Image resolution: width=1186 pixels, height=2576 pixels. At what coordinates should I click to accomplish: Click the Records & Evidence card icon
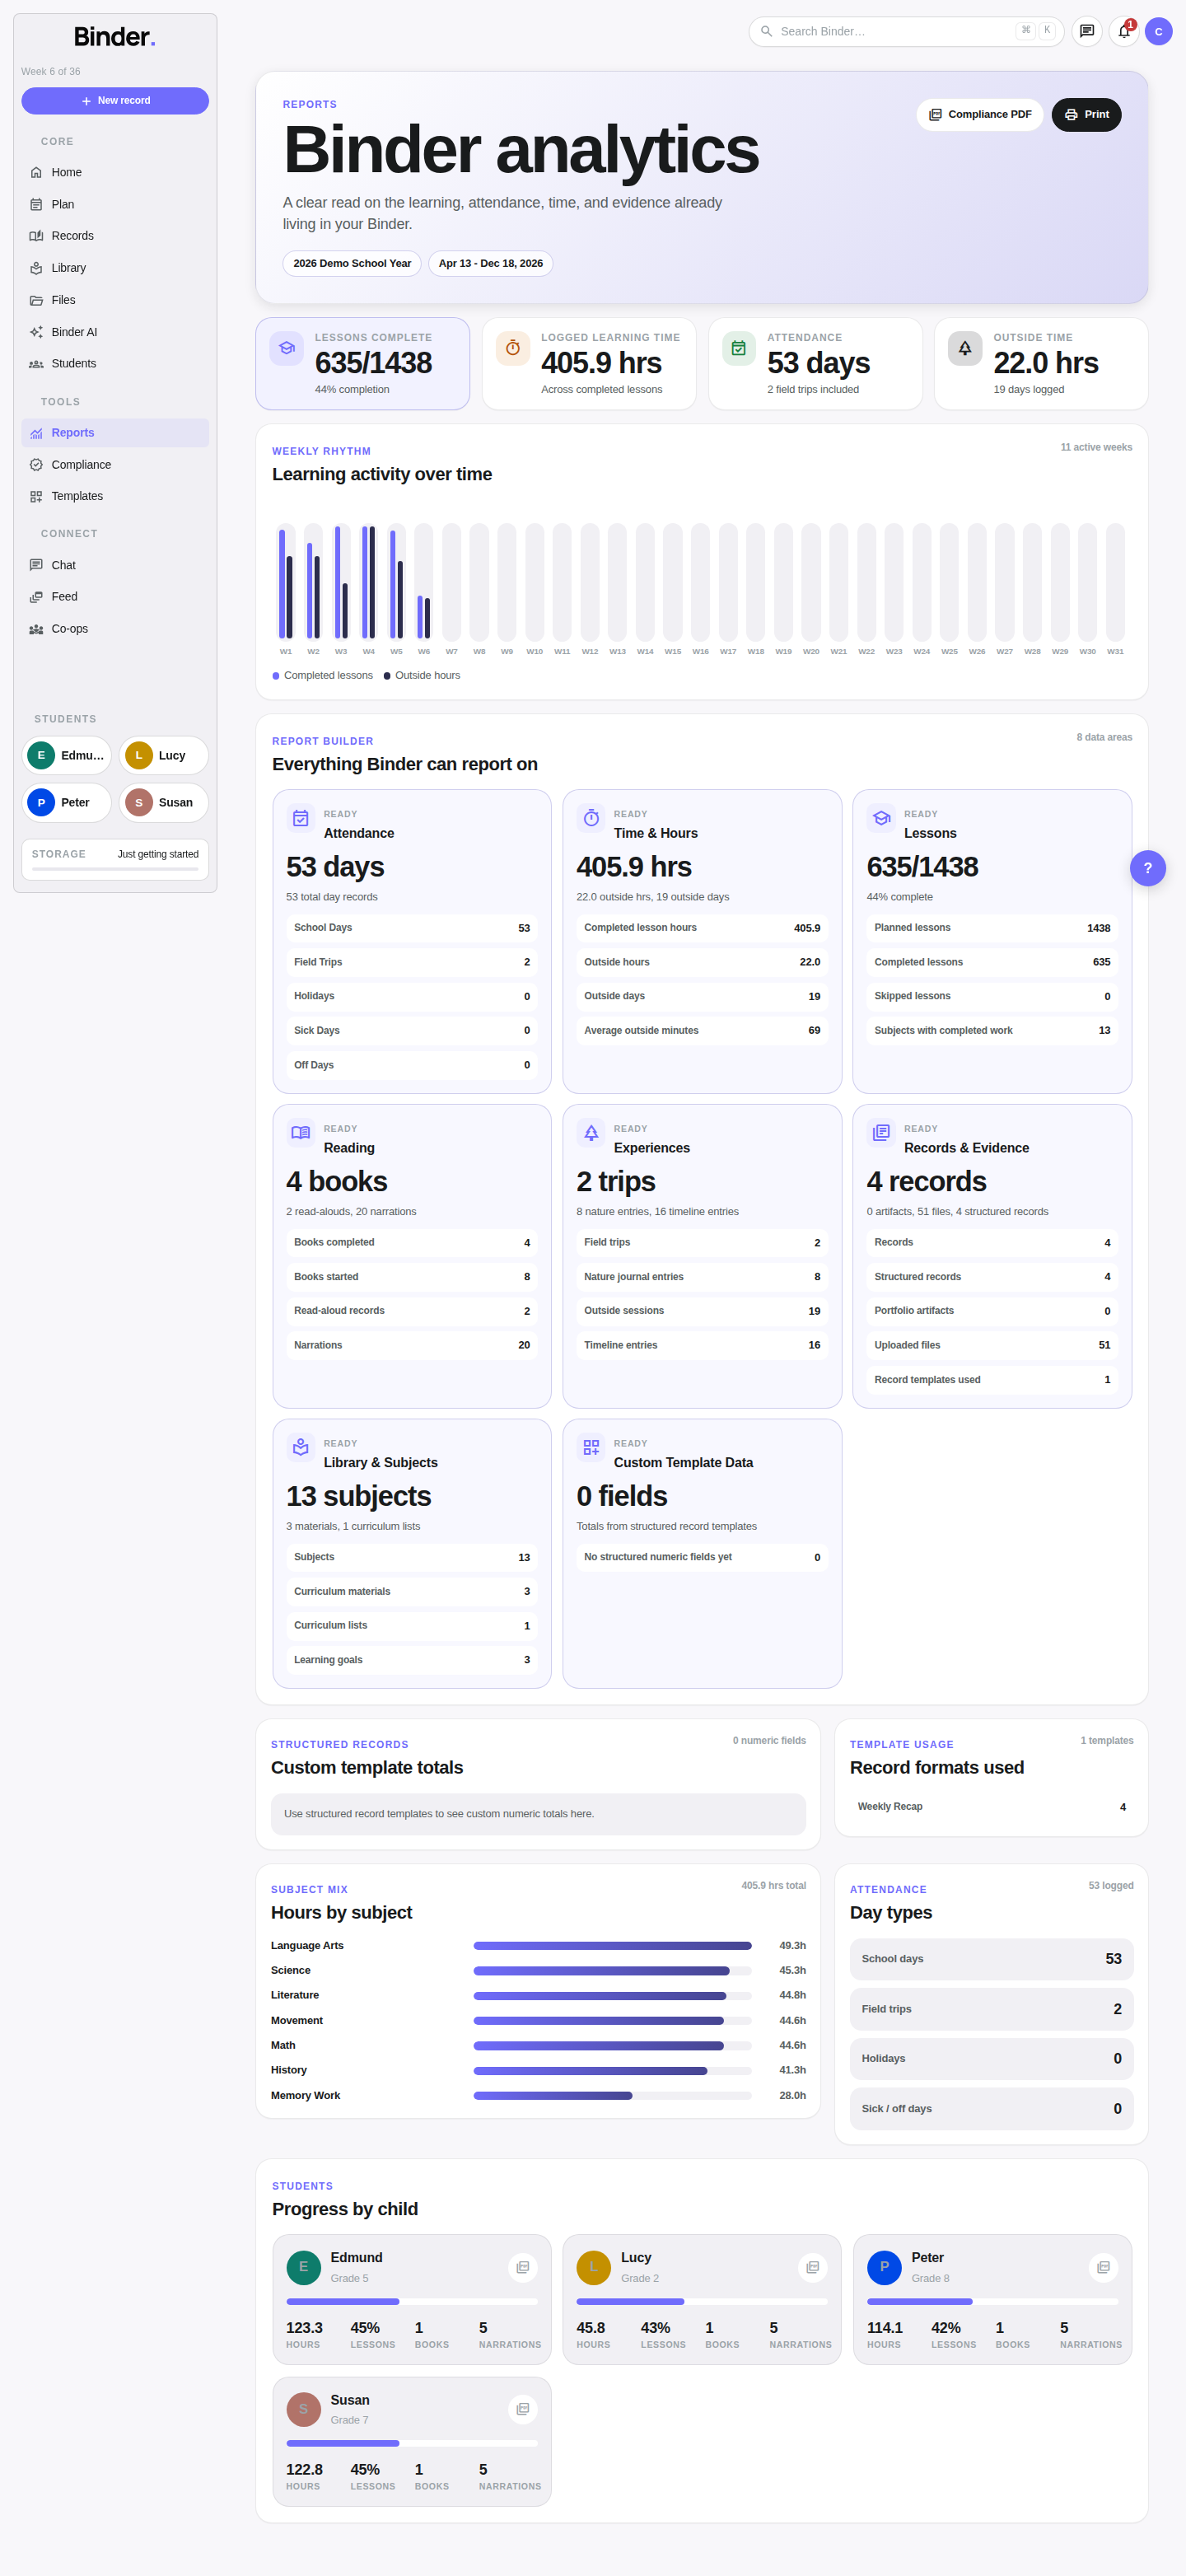point(881,1133)
